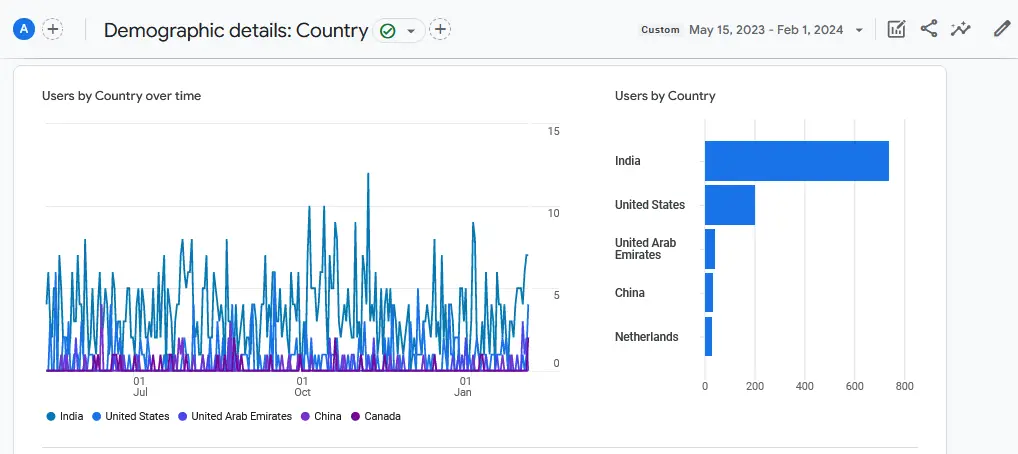Add a filter with plus icon after the report title
Screen dimensions: 1018x454
440,29
